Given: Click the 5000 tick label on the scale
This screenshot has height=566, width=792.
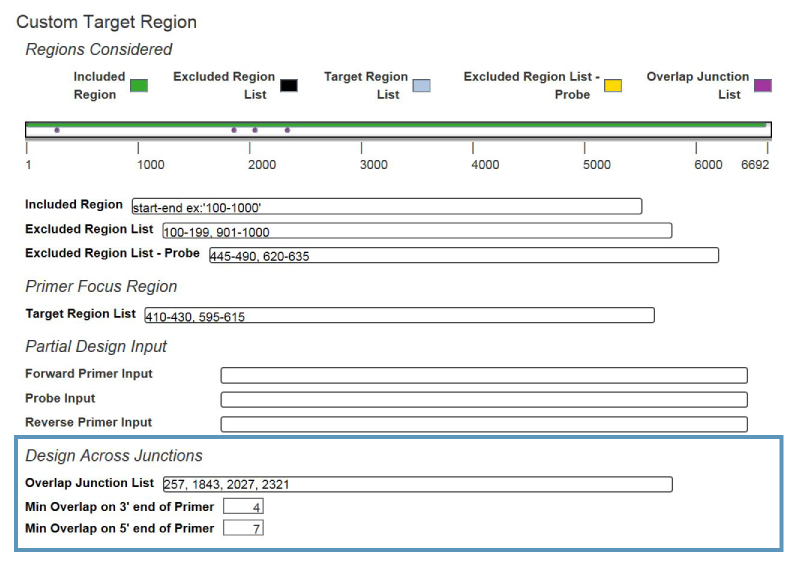Looking at the screenshot, I should point(597,165).
